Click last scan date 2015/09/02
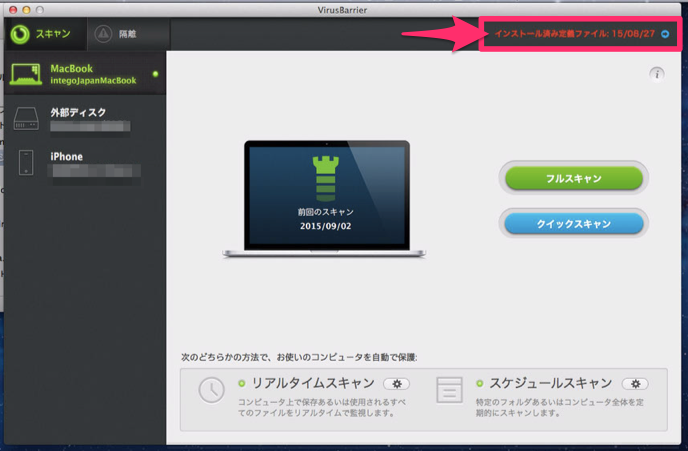The width and height of the screenshot is (688, 451). 326,226
